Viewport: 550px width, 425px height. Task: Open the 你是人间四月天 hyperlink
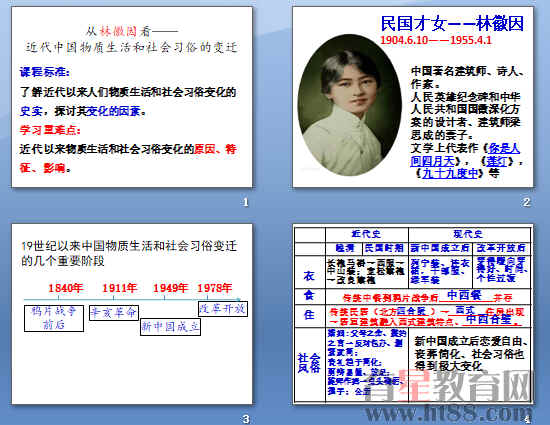click(x=465, y=155)
